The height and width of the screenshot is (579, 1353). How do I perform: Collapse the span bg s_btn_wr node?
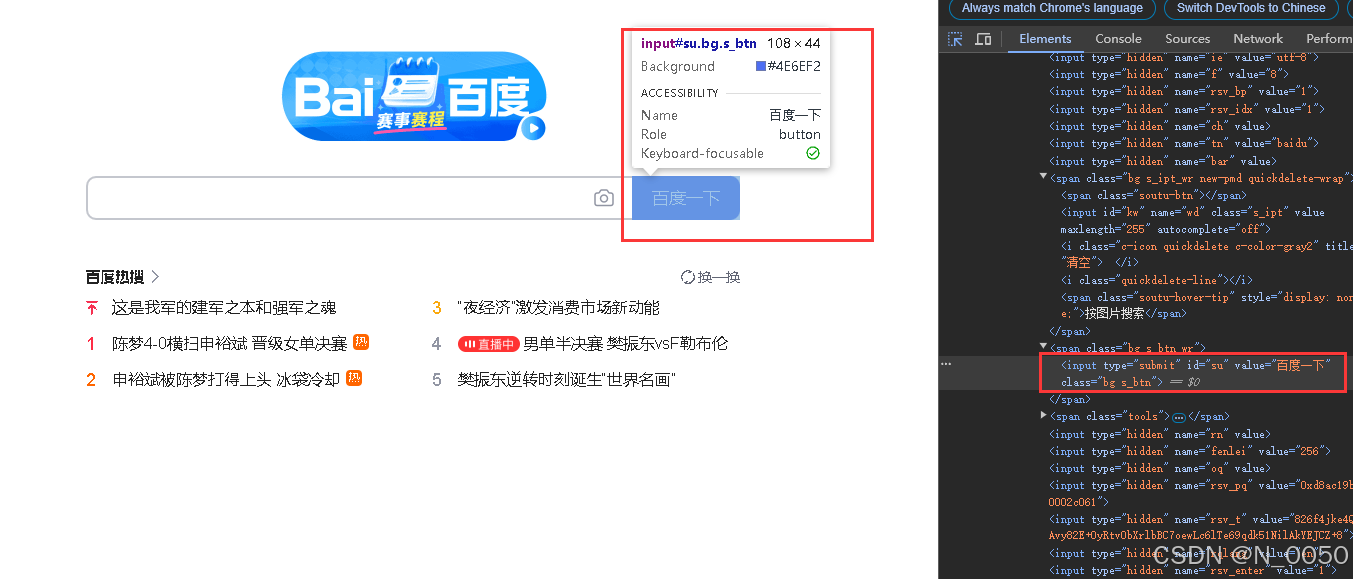1045,348
